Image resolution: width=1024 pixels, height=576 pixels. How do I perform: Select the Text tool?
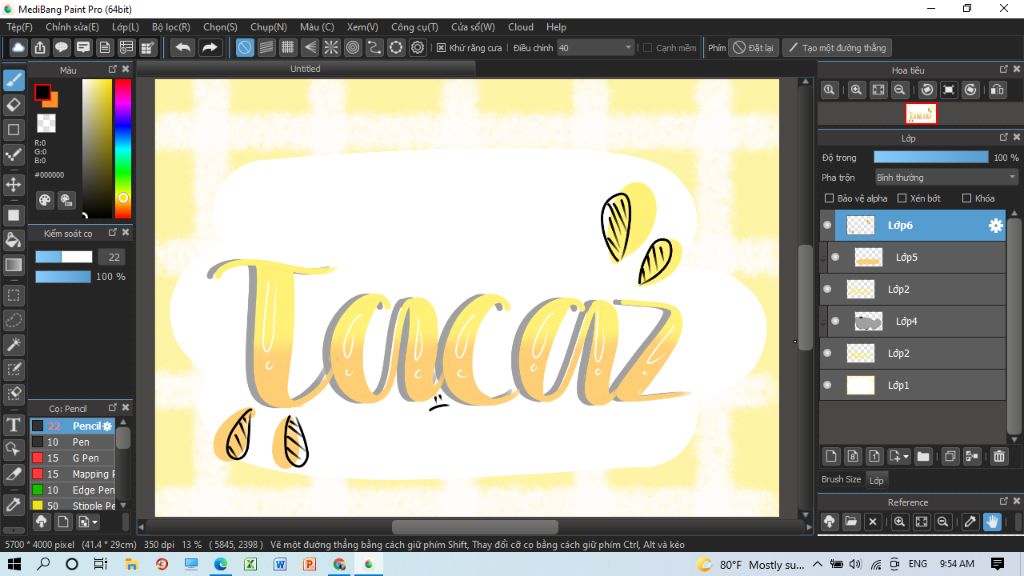(14, 425)
